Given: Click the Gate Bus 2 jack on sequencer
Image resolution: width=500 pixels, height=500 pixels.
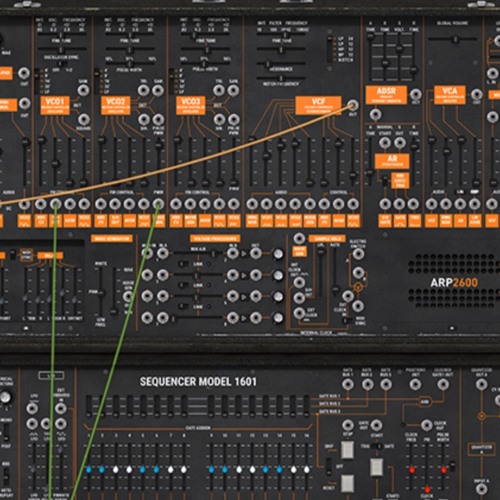Looking at the screenshot, I should pos(367,384).
